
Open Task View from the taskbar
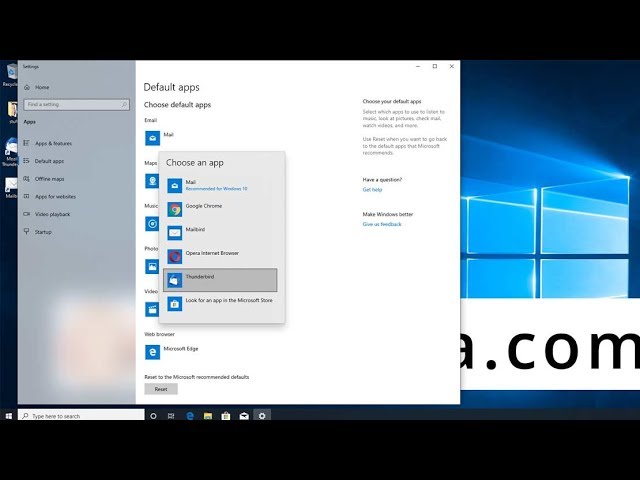click(x=171, y=416)
